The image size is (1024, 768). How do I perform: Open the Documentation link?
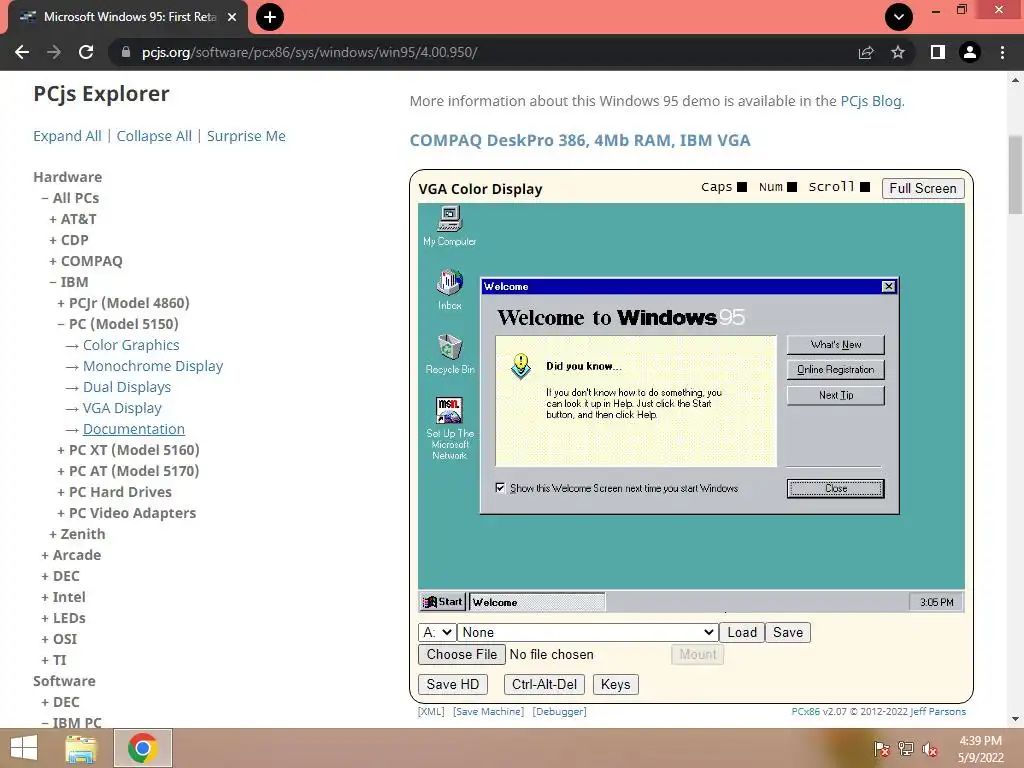point(134,428)
